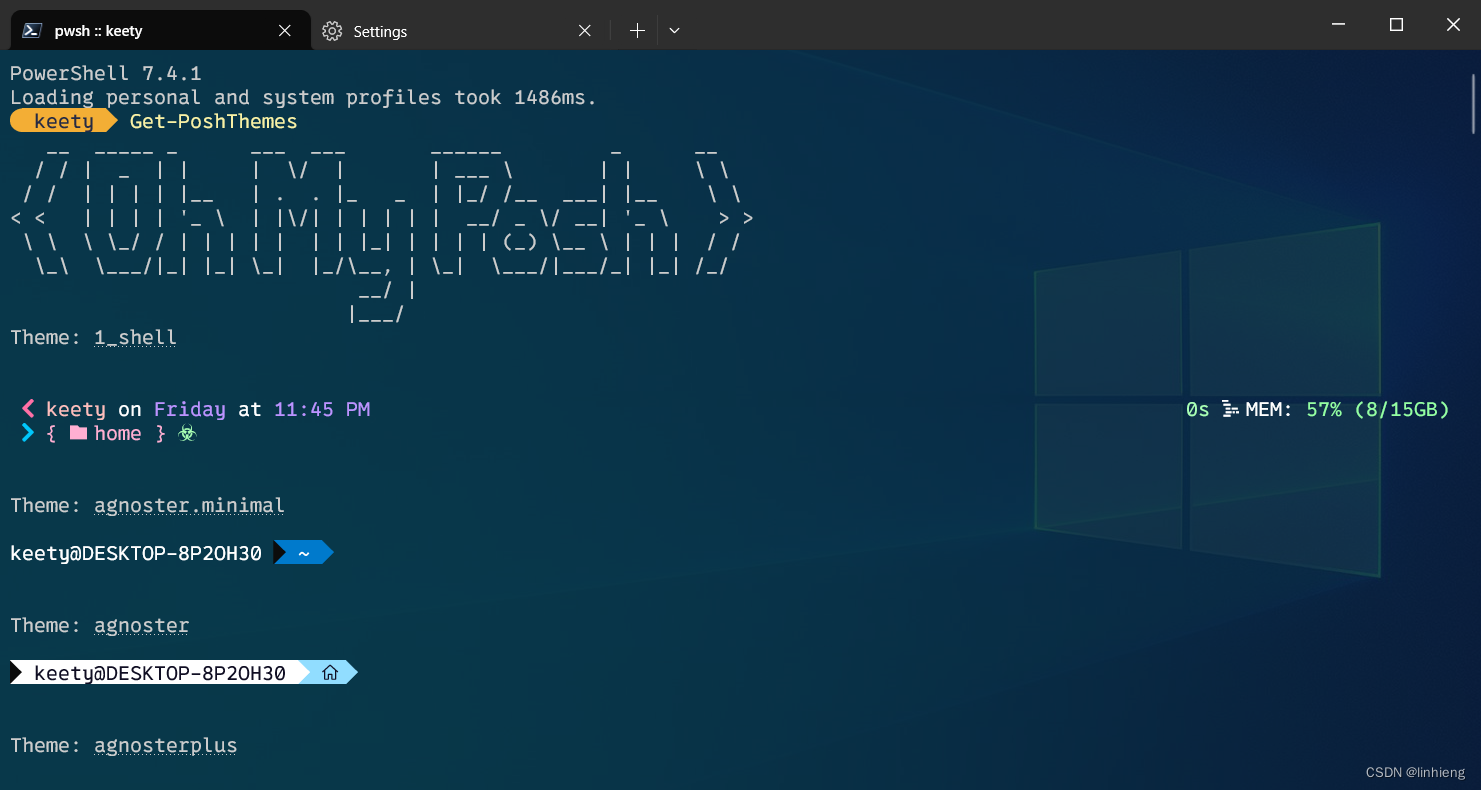Click the memory icon before MEM

[x=1231, y=409]
